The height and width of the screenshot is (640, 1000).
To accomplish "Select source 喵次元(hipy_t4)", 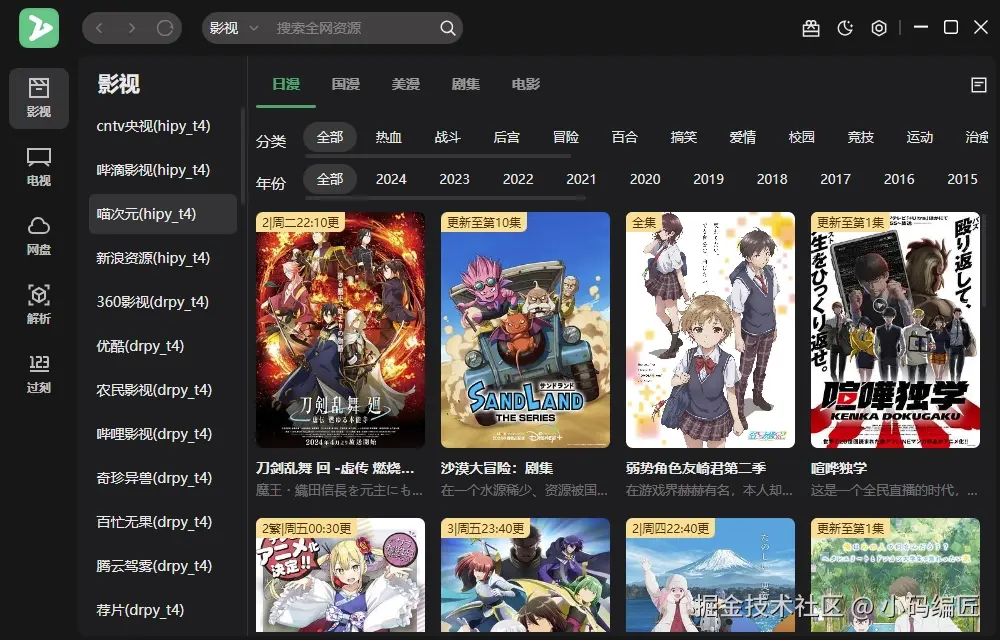I will (x=163, y=214).
